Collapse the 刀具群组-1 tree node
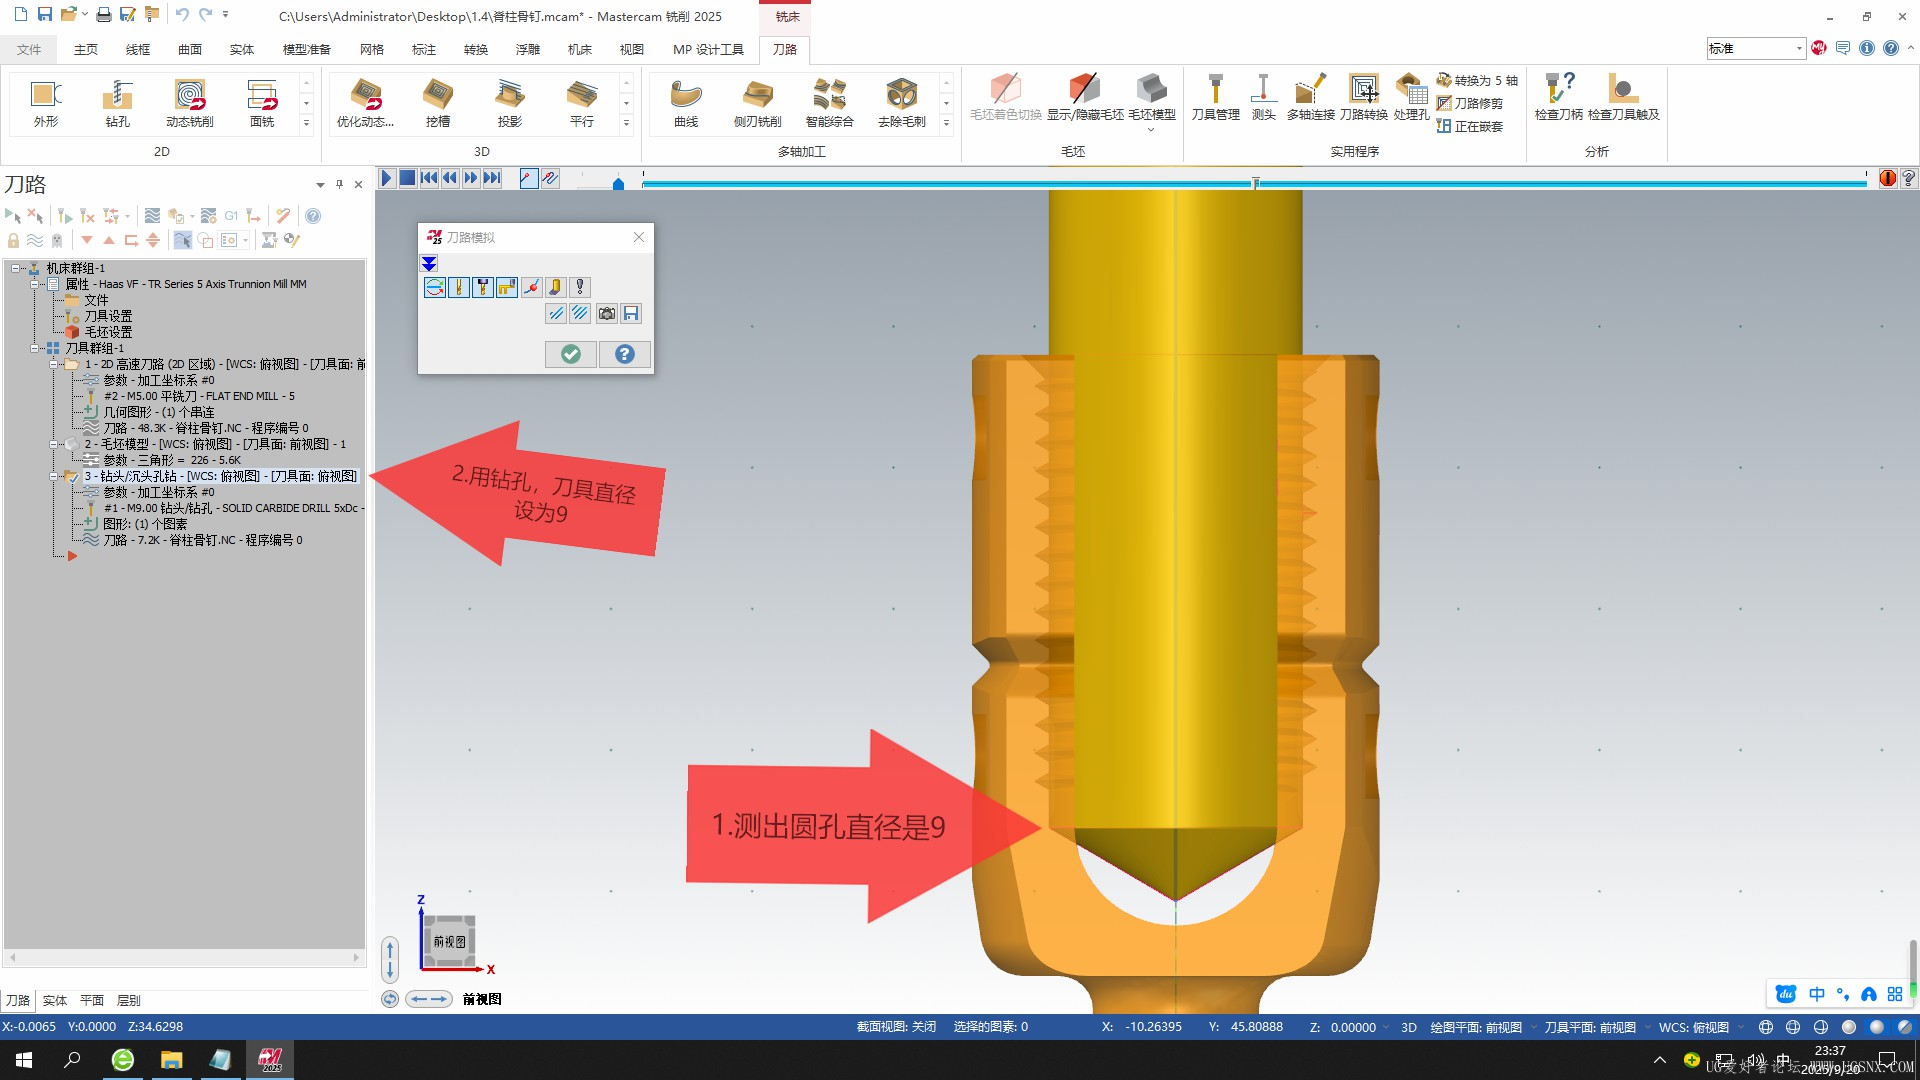 35,348
